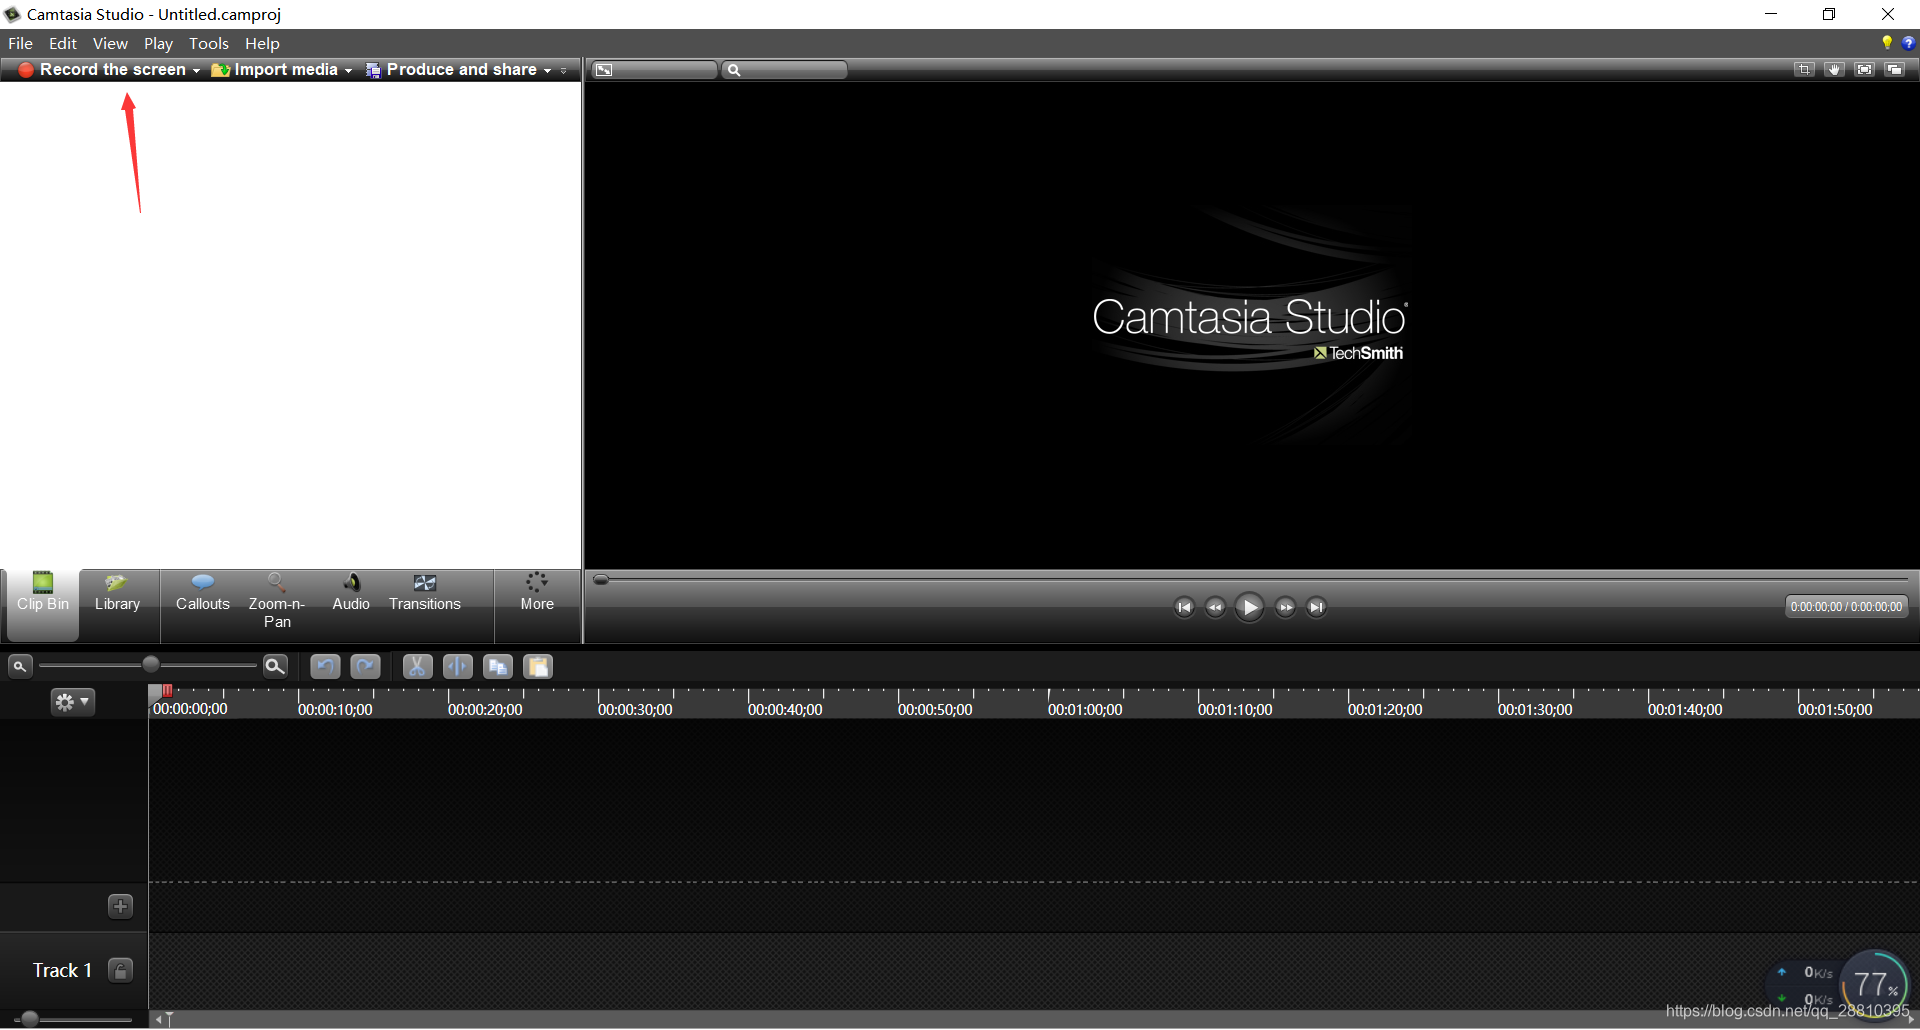The image size is (1920, 1030).
Task: Step forward in the preview
Action: click(1285, 607)
